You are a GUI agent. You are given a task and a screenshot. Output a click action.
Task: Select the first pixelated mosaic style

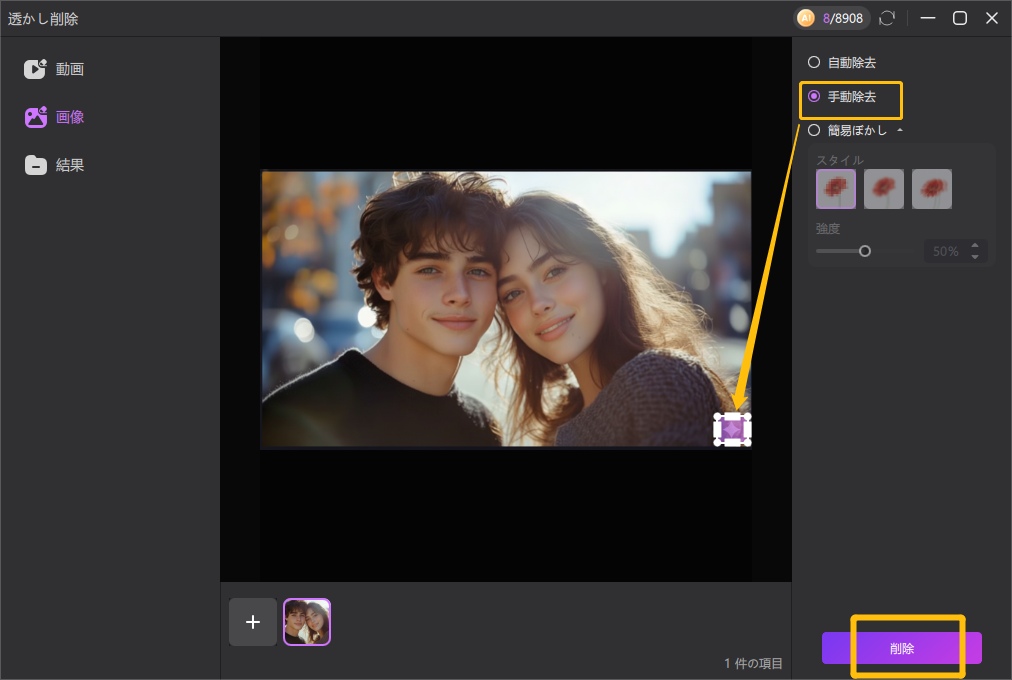tap(836, 189)
